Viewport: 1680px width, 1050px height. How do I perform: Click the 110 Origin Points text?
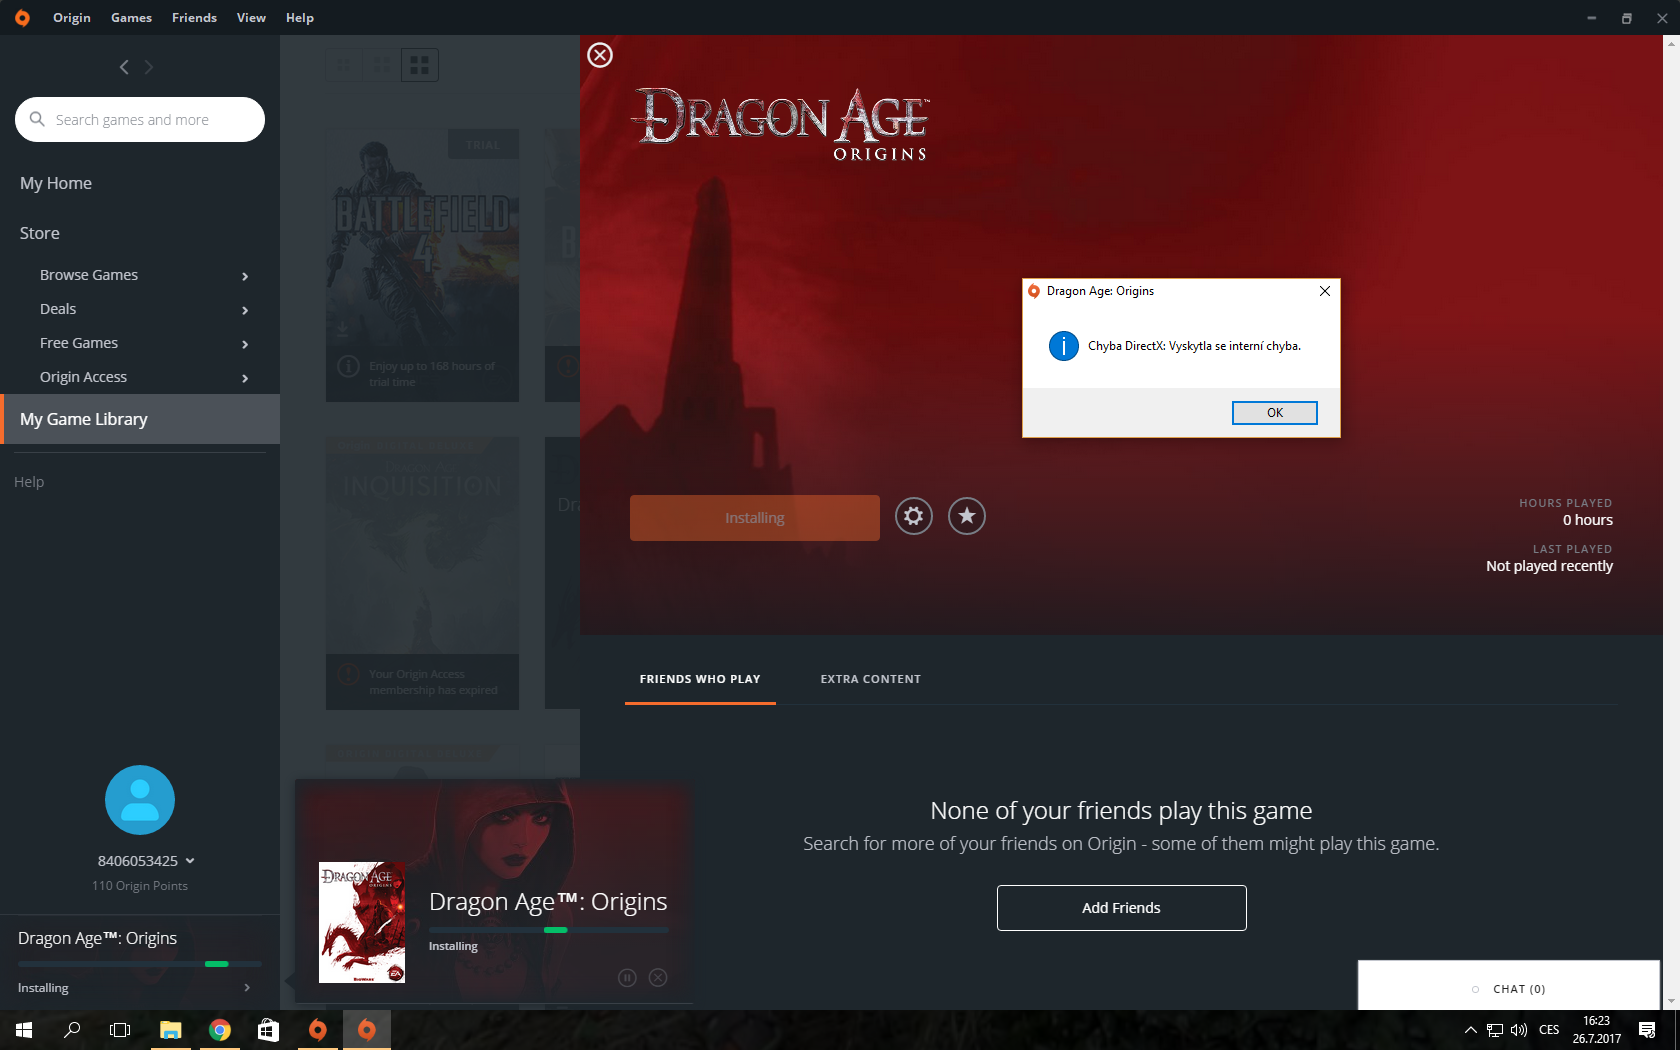pyautogui.click(x=140, y=886)
